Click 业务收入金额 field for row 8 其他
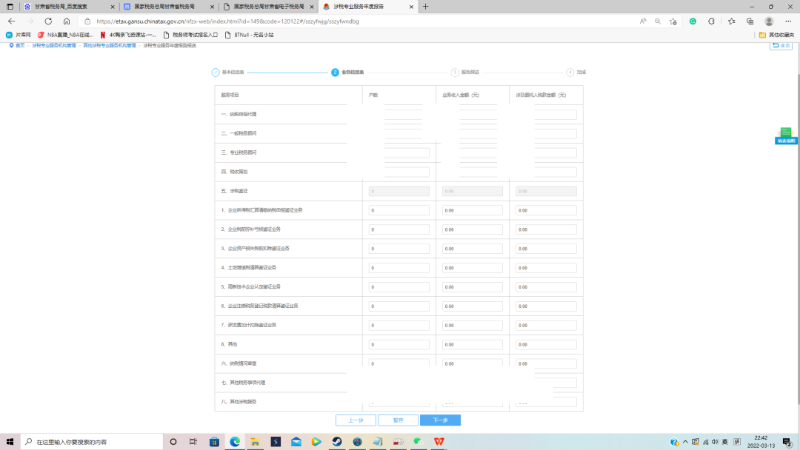This screenshot has width=800, height=450. pos(471,343)
